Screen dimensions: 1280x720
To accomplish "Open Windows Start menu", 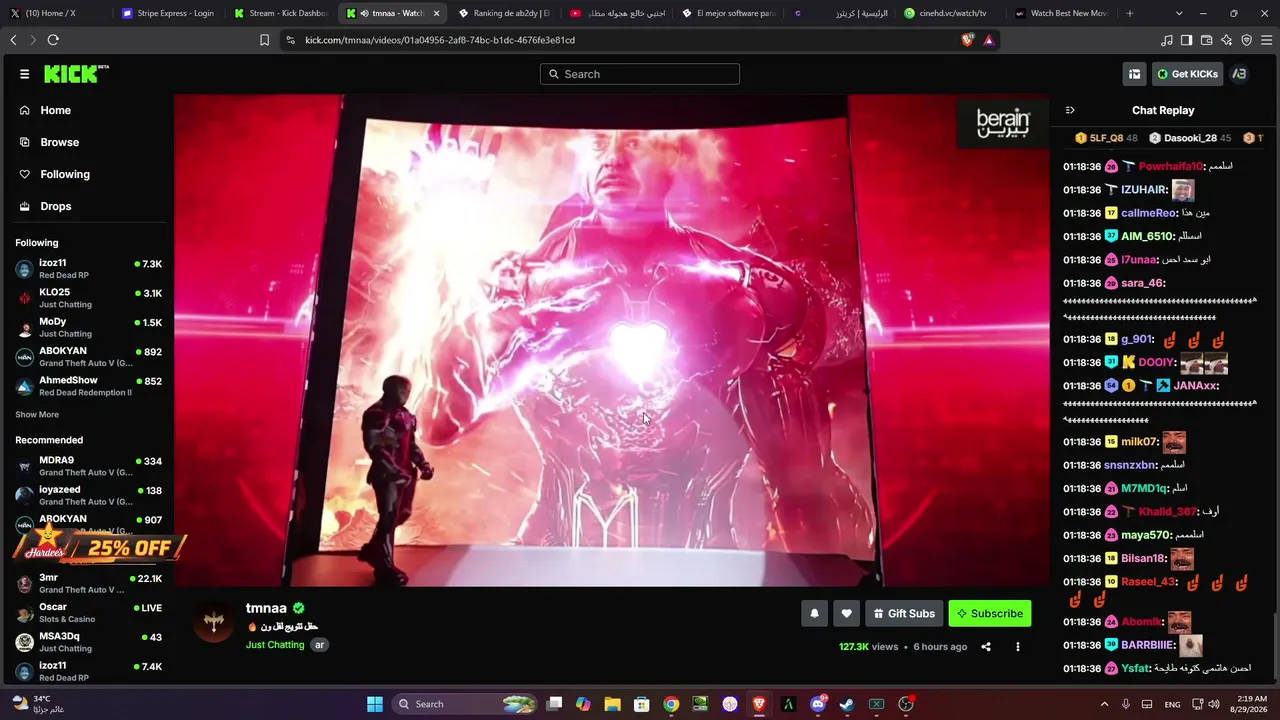I will pyautogui.click(x=375, y=704).
